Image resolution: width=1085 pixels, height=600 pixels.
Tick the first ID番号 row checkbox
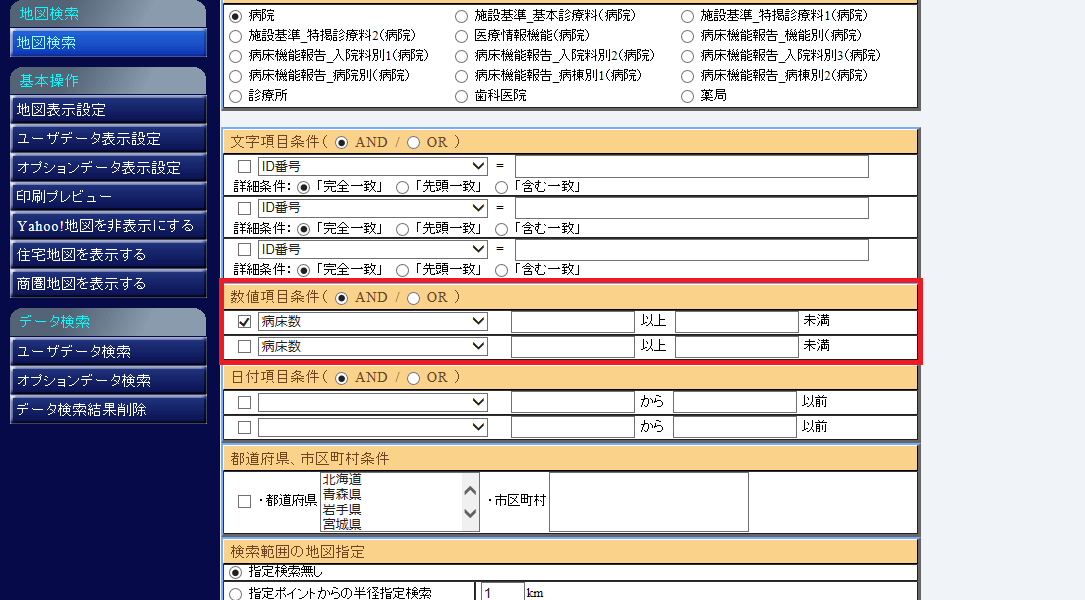click(x=244, y=167)
